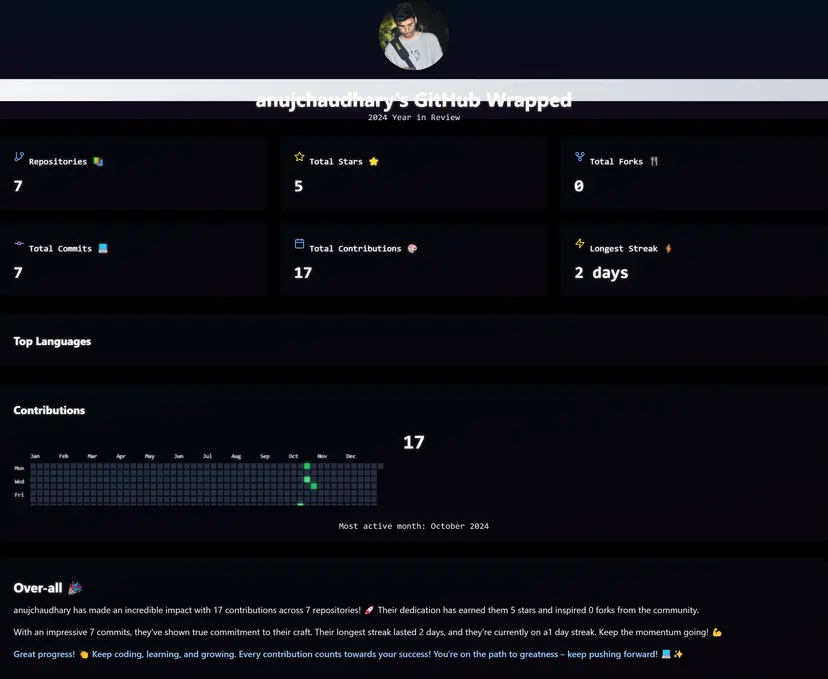Click the '2024 Year in Review' subtitle

[414, 117]
